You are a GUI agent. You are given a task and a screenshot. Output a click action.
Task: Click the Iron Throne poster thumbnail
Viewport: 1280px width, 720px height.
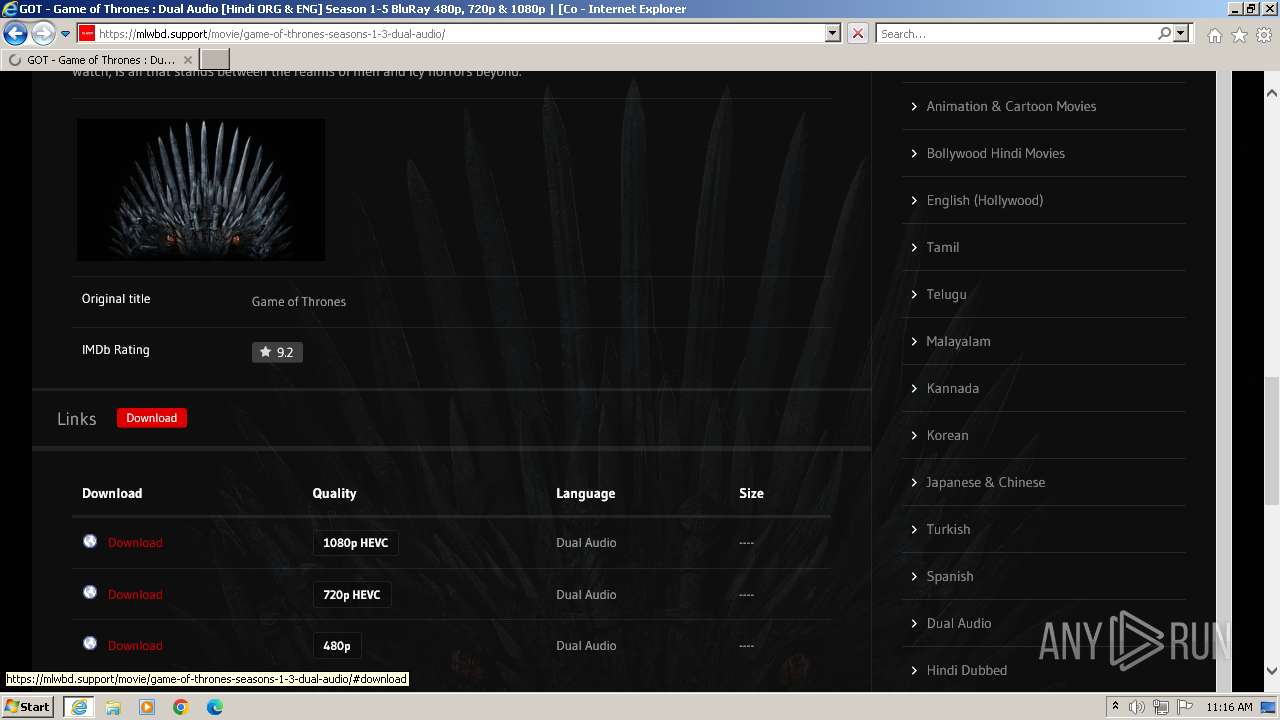[x=201, y=190]
